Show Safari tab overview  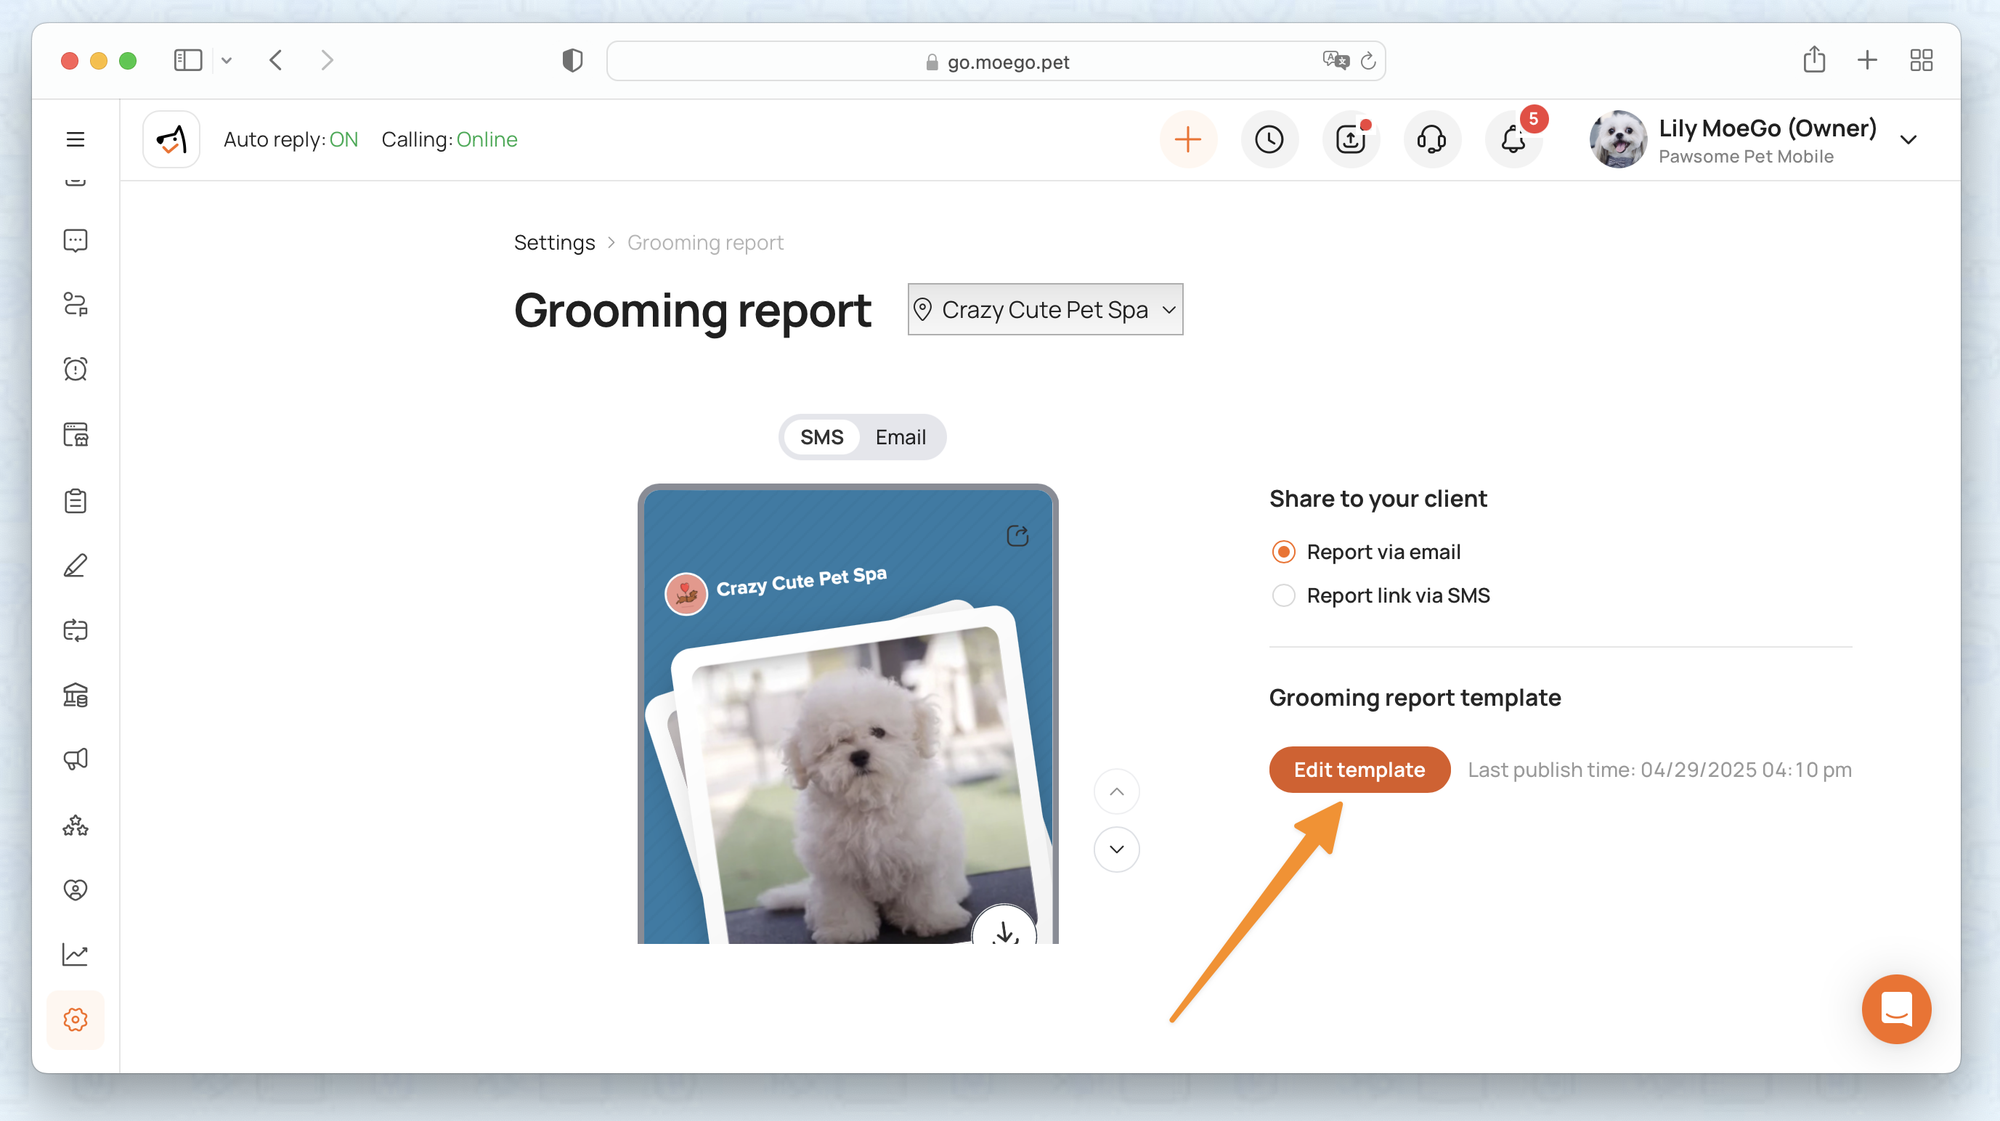point(1921,60)
